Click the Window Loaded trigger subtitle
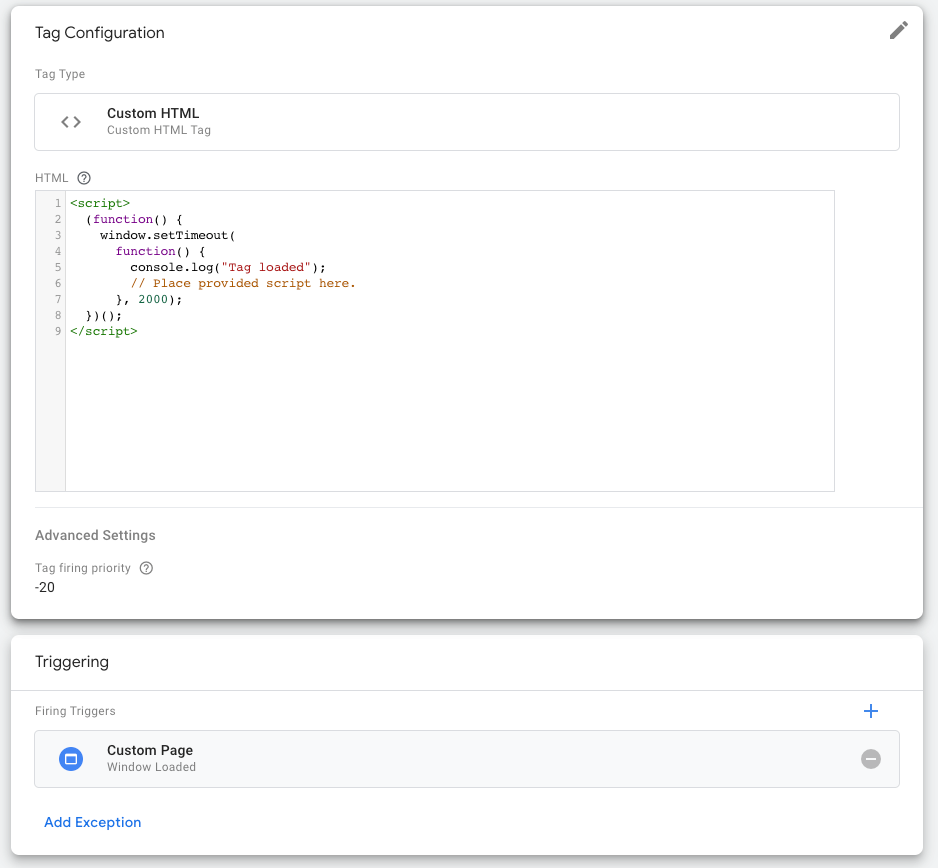 click(151, 767)
